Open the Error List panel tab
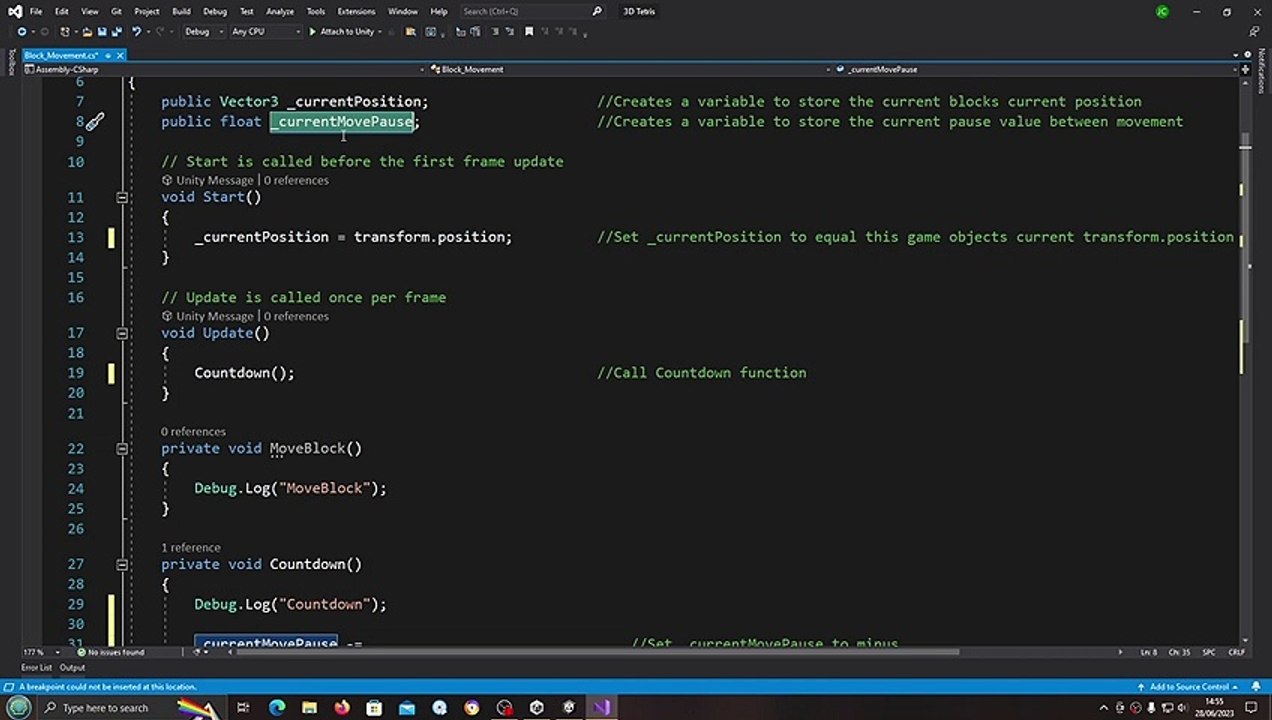Viewport: 1272px width, 720px height. 36,667
